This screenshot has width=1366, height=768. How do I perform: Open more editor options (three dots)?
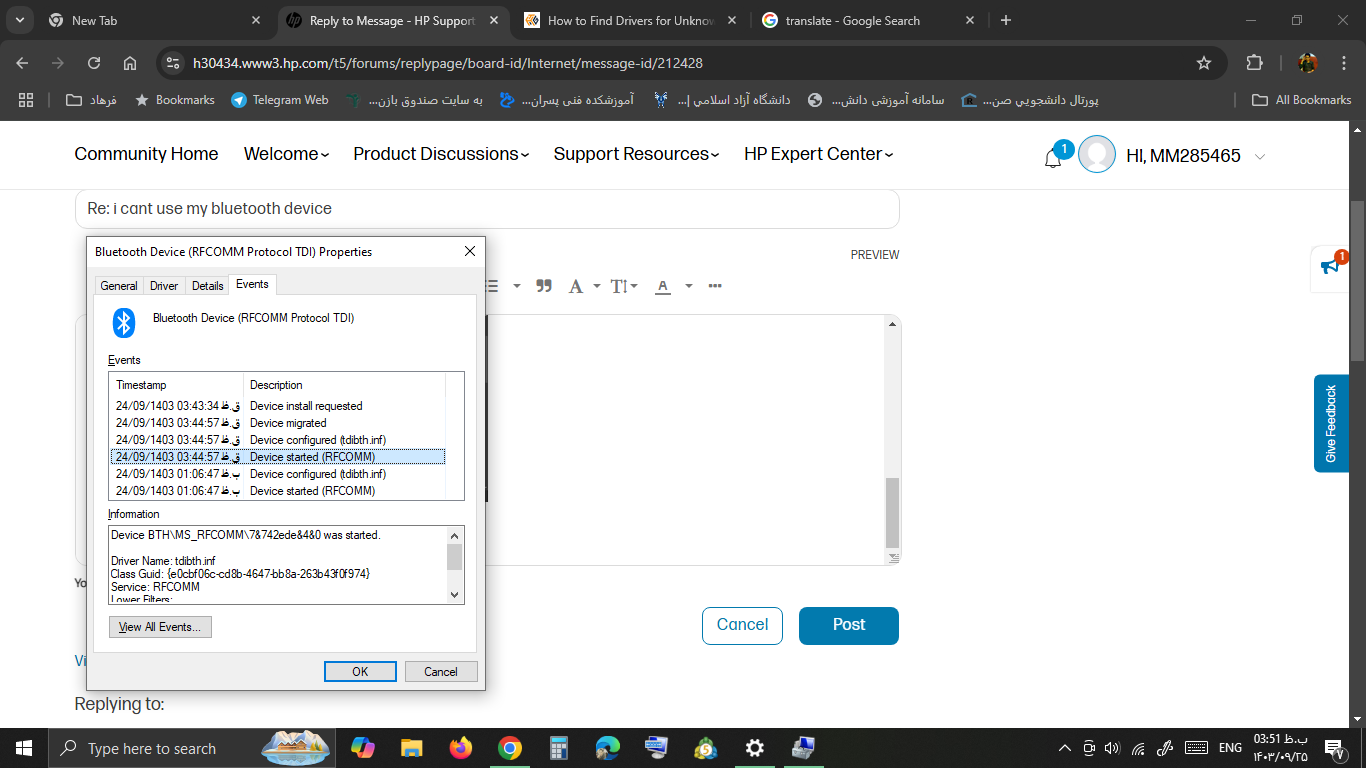[715, 286]
